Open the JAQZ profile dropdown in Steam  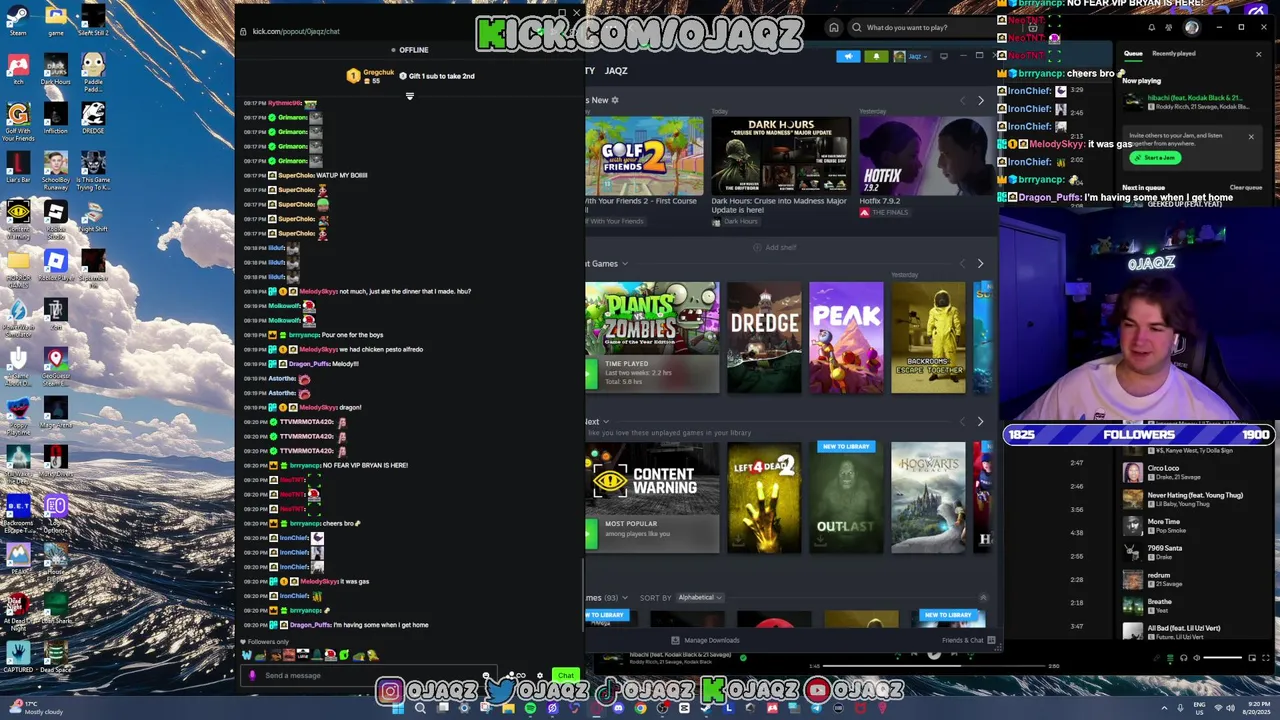click(x=912, y=56)
